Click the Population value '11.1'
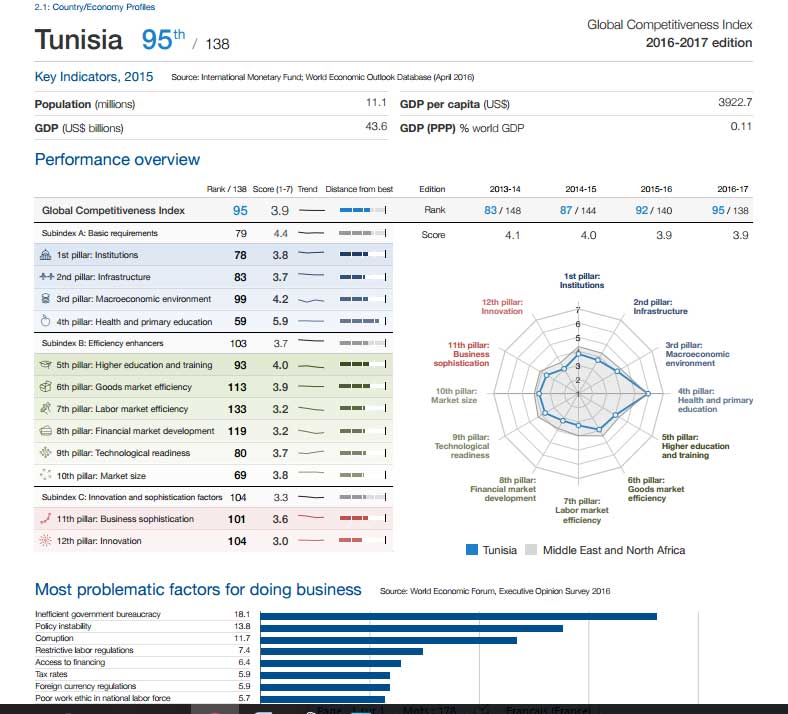 376,103
